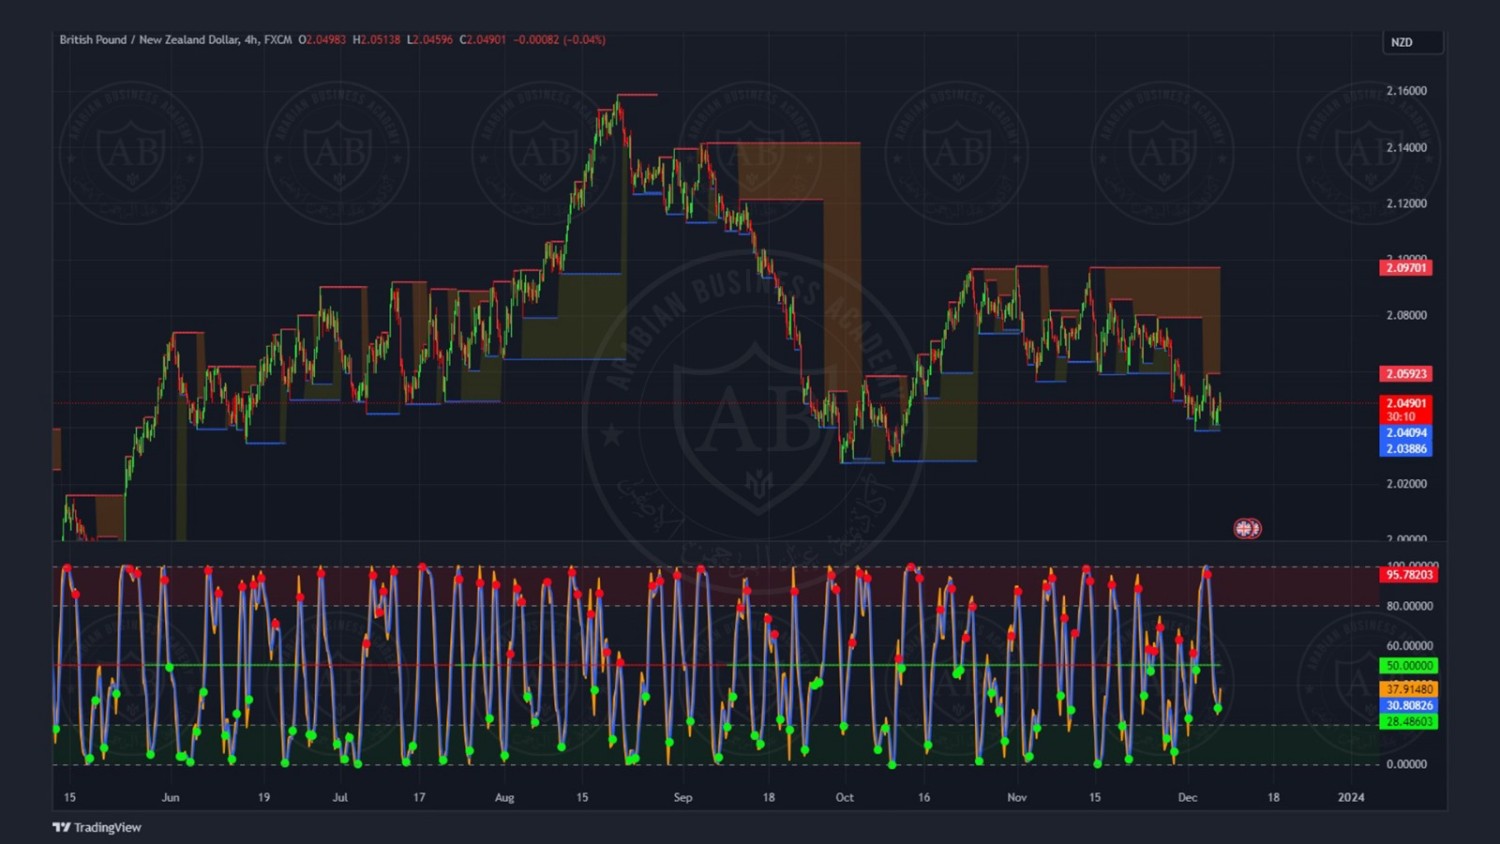
Task: Click the 0.00000 oscillator scale label
Action: click(x=1406, y=765)
